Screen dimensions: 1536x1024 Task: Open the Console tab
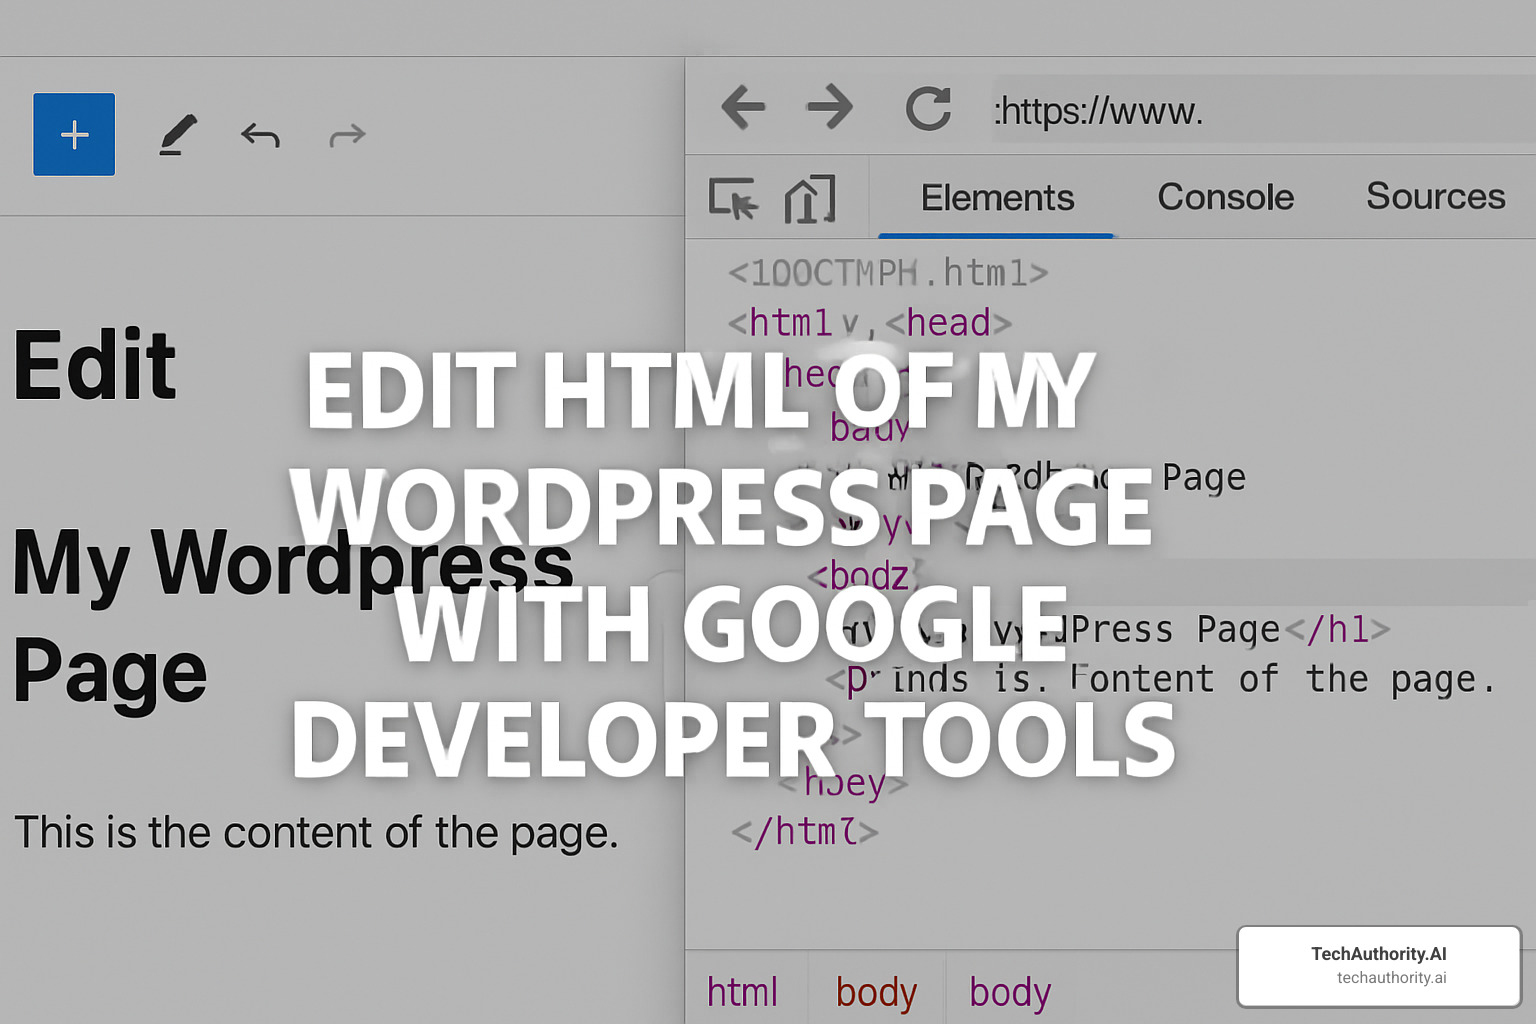(x=1225, y=197)
